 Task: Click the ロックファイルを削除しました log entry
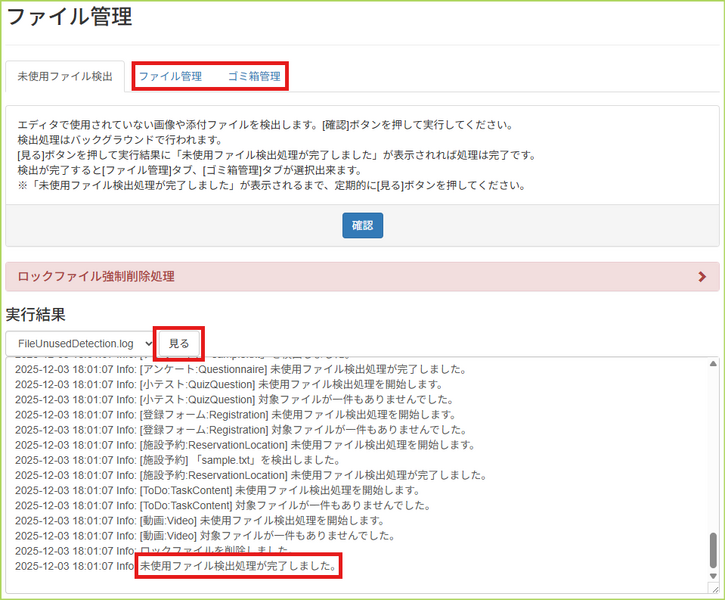click(x=215, y=551)
